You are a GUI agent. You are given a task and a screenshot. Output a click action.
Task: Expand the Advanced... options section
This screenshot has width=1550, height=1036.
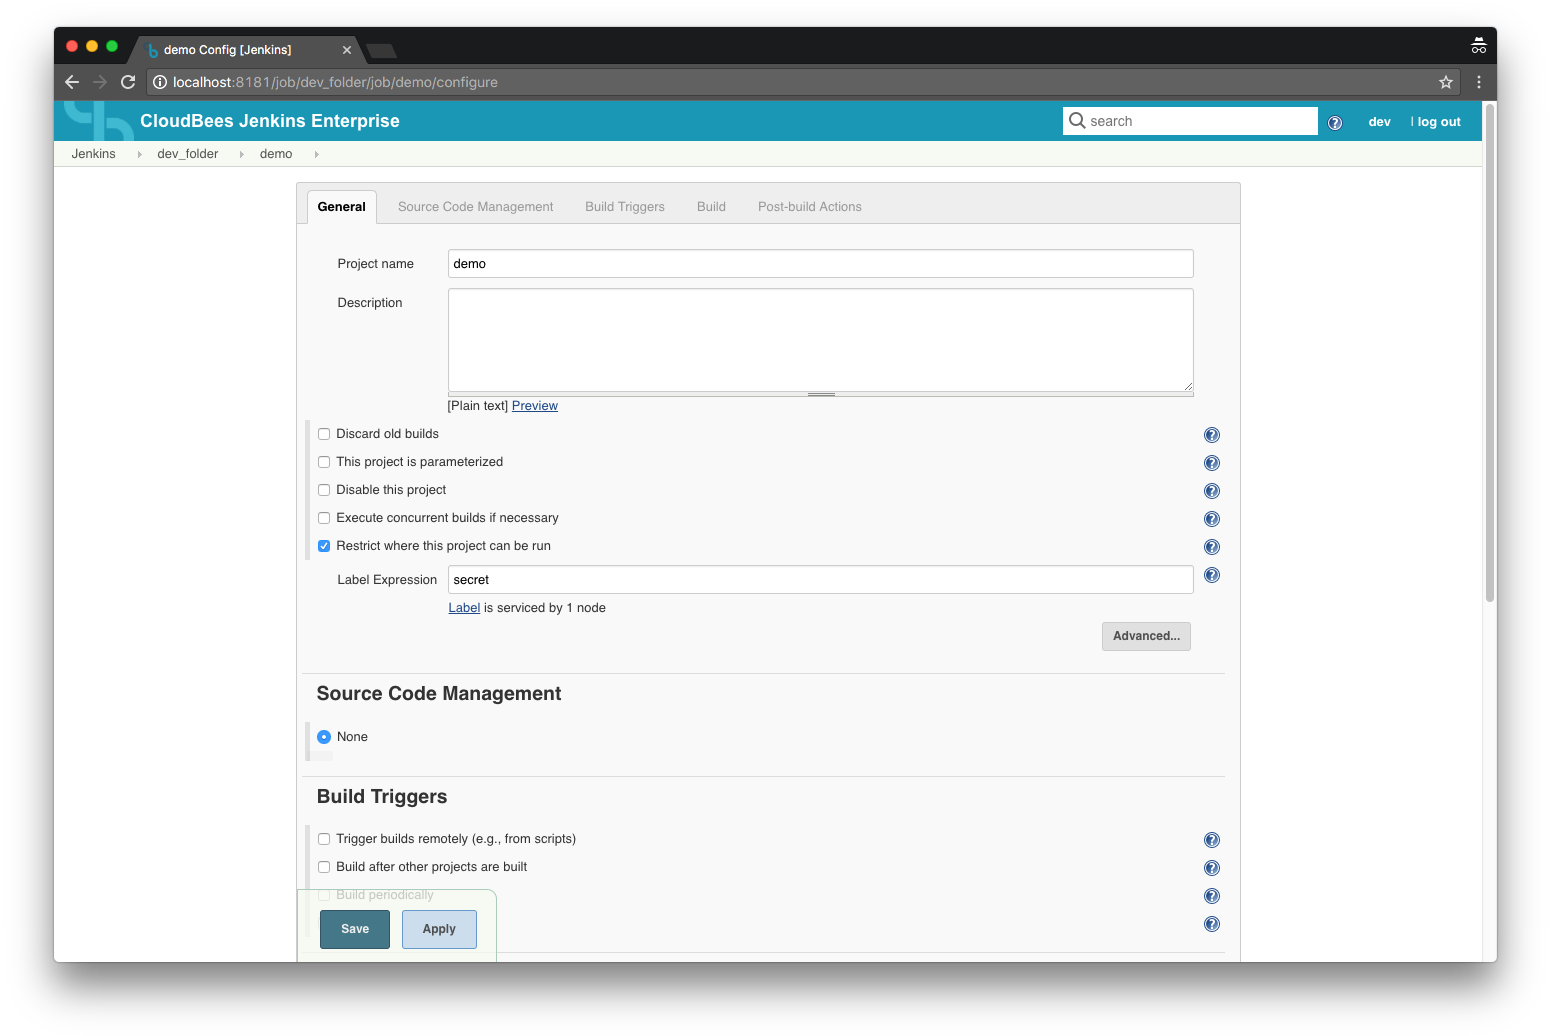1145,636
